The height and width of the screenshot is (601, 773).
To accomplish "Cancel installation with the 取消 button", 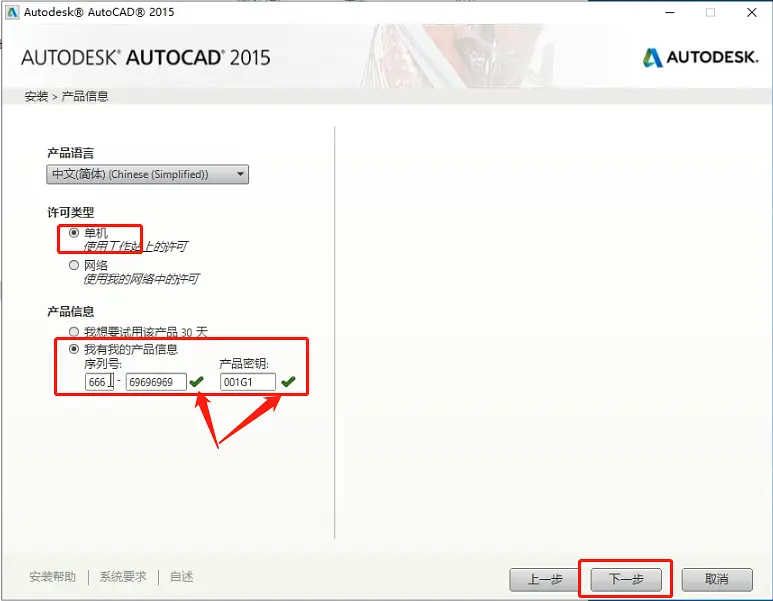I will pyautogui.click(x=716, y=579).
